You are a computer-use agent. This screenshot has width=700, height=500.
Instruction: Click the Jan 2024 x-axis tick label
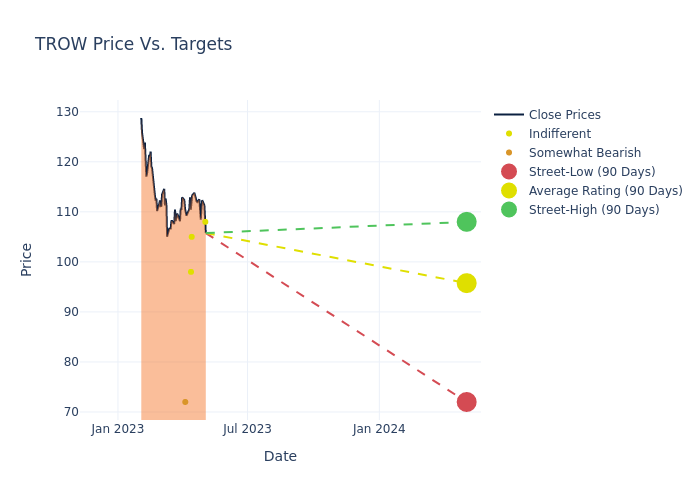pos(379,429)
